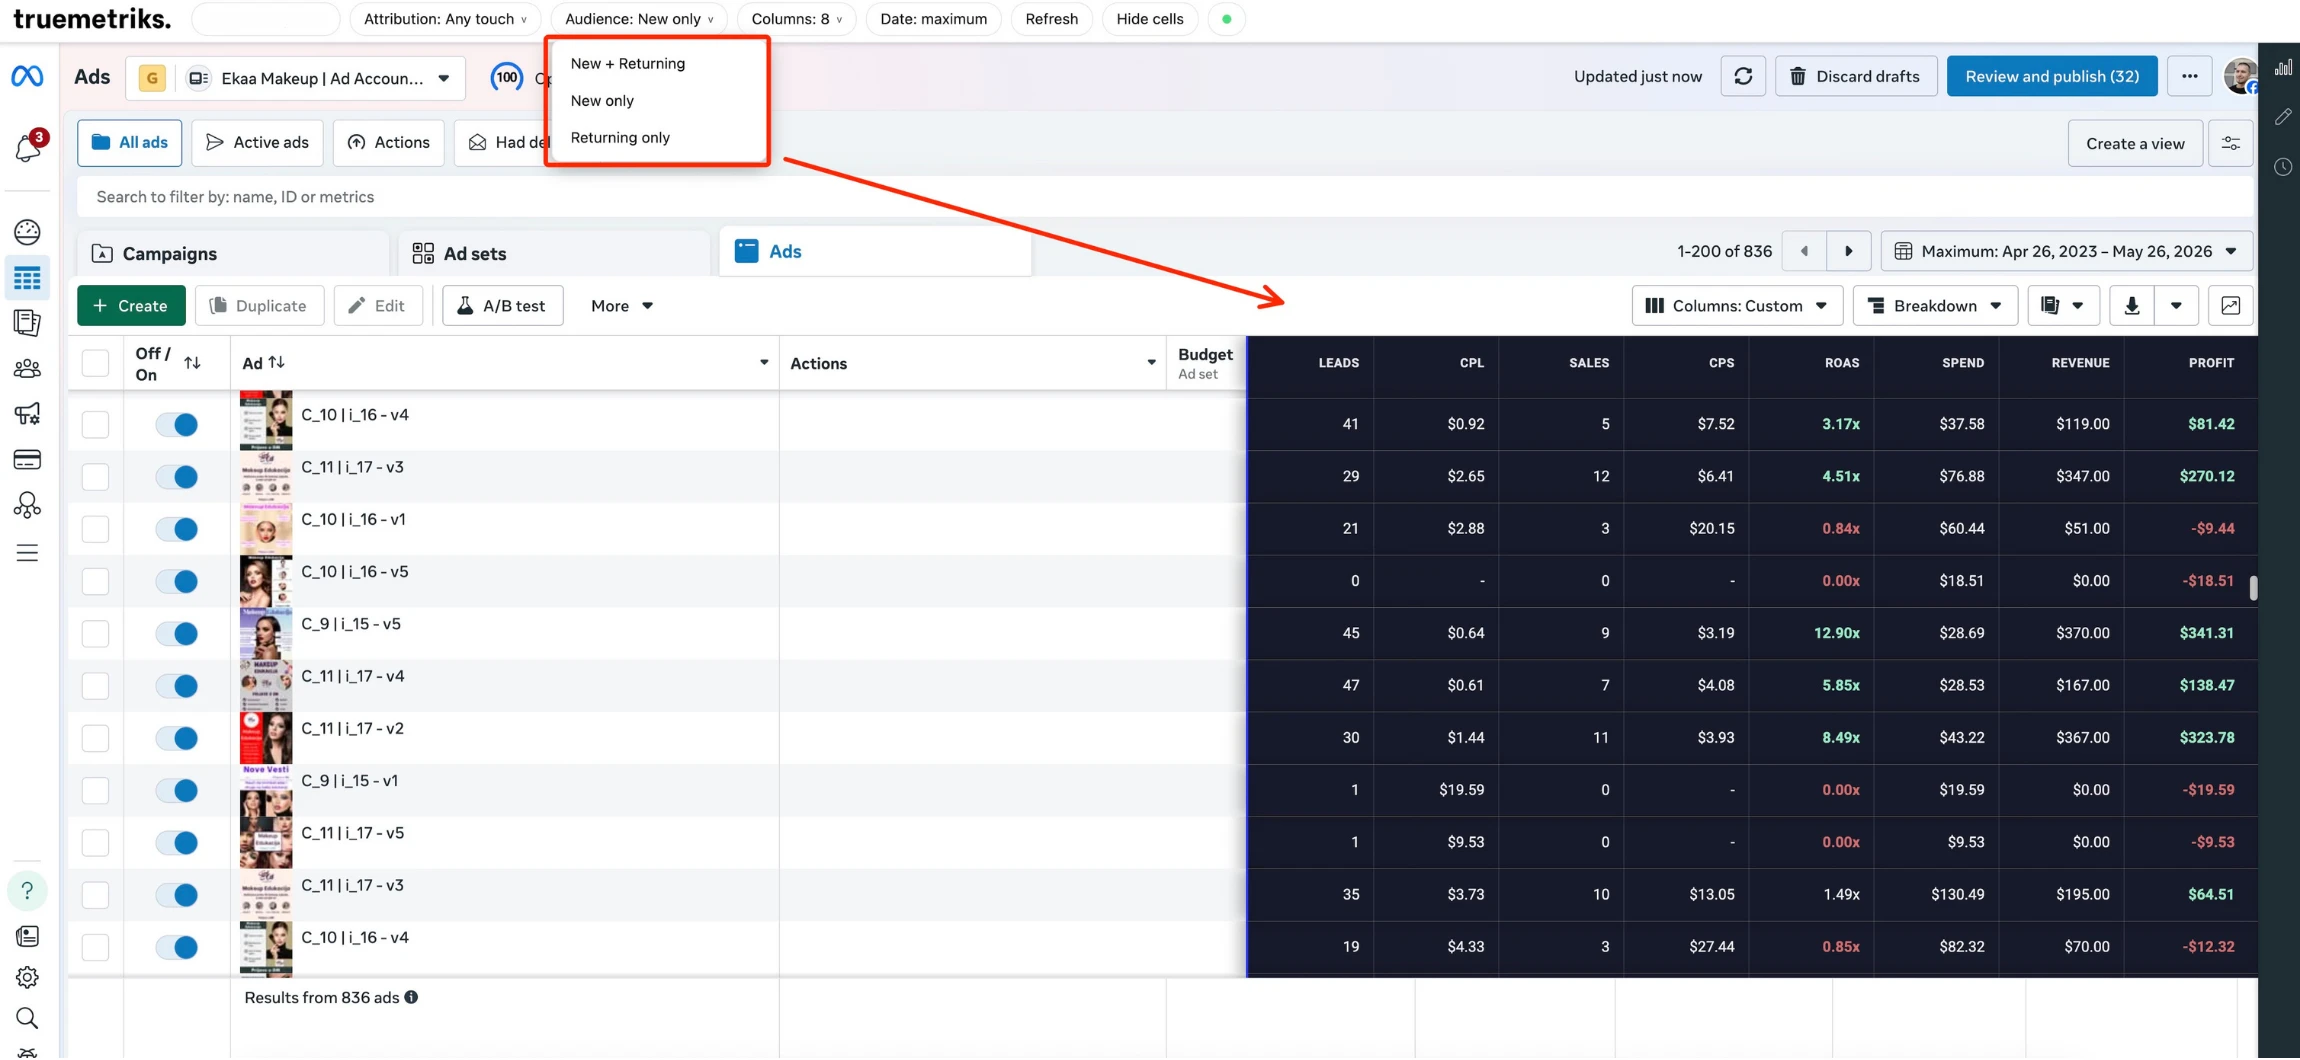Open Audiences people icon in sidebar

coord(27,369)
